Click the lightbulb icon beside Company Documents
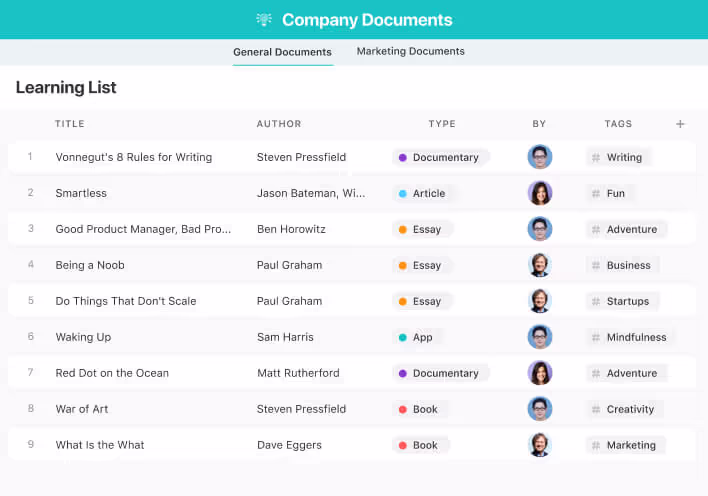 click(264, 20)
